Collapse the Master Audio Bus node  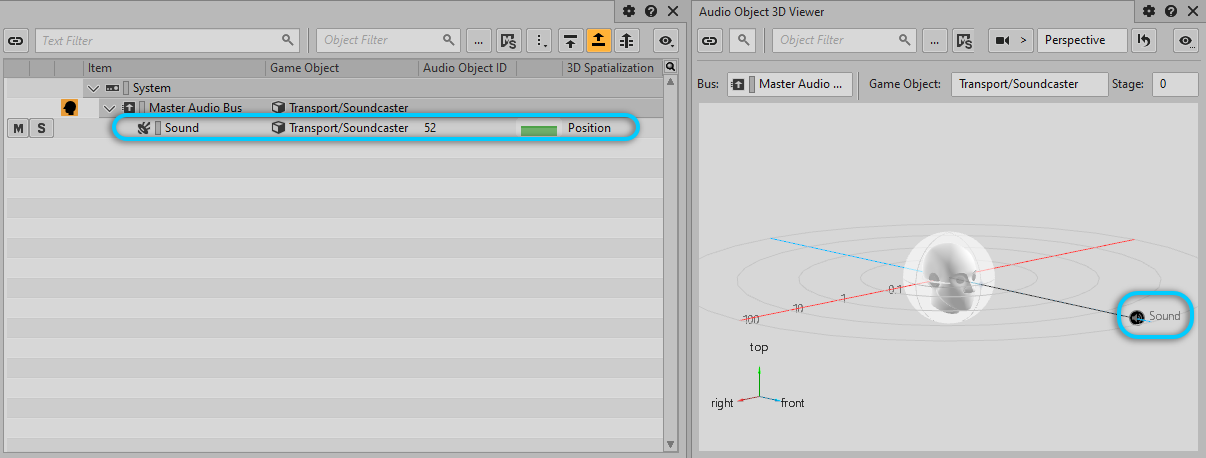click(110, 108)
